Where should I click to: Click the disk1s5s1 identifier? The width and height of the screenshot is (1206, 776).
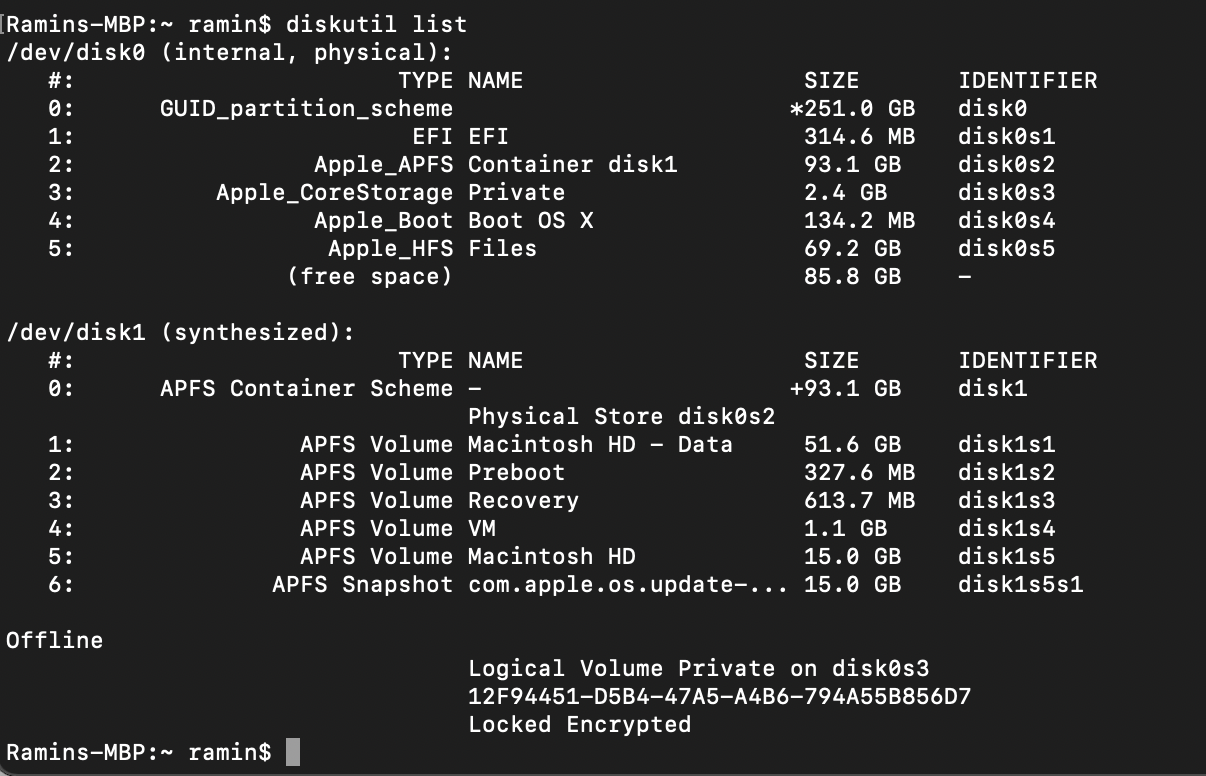point(1020,584)
